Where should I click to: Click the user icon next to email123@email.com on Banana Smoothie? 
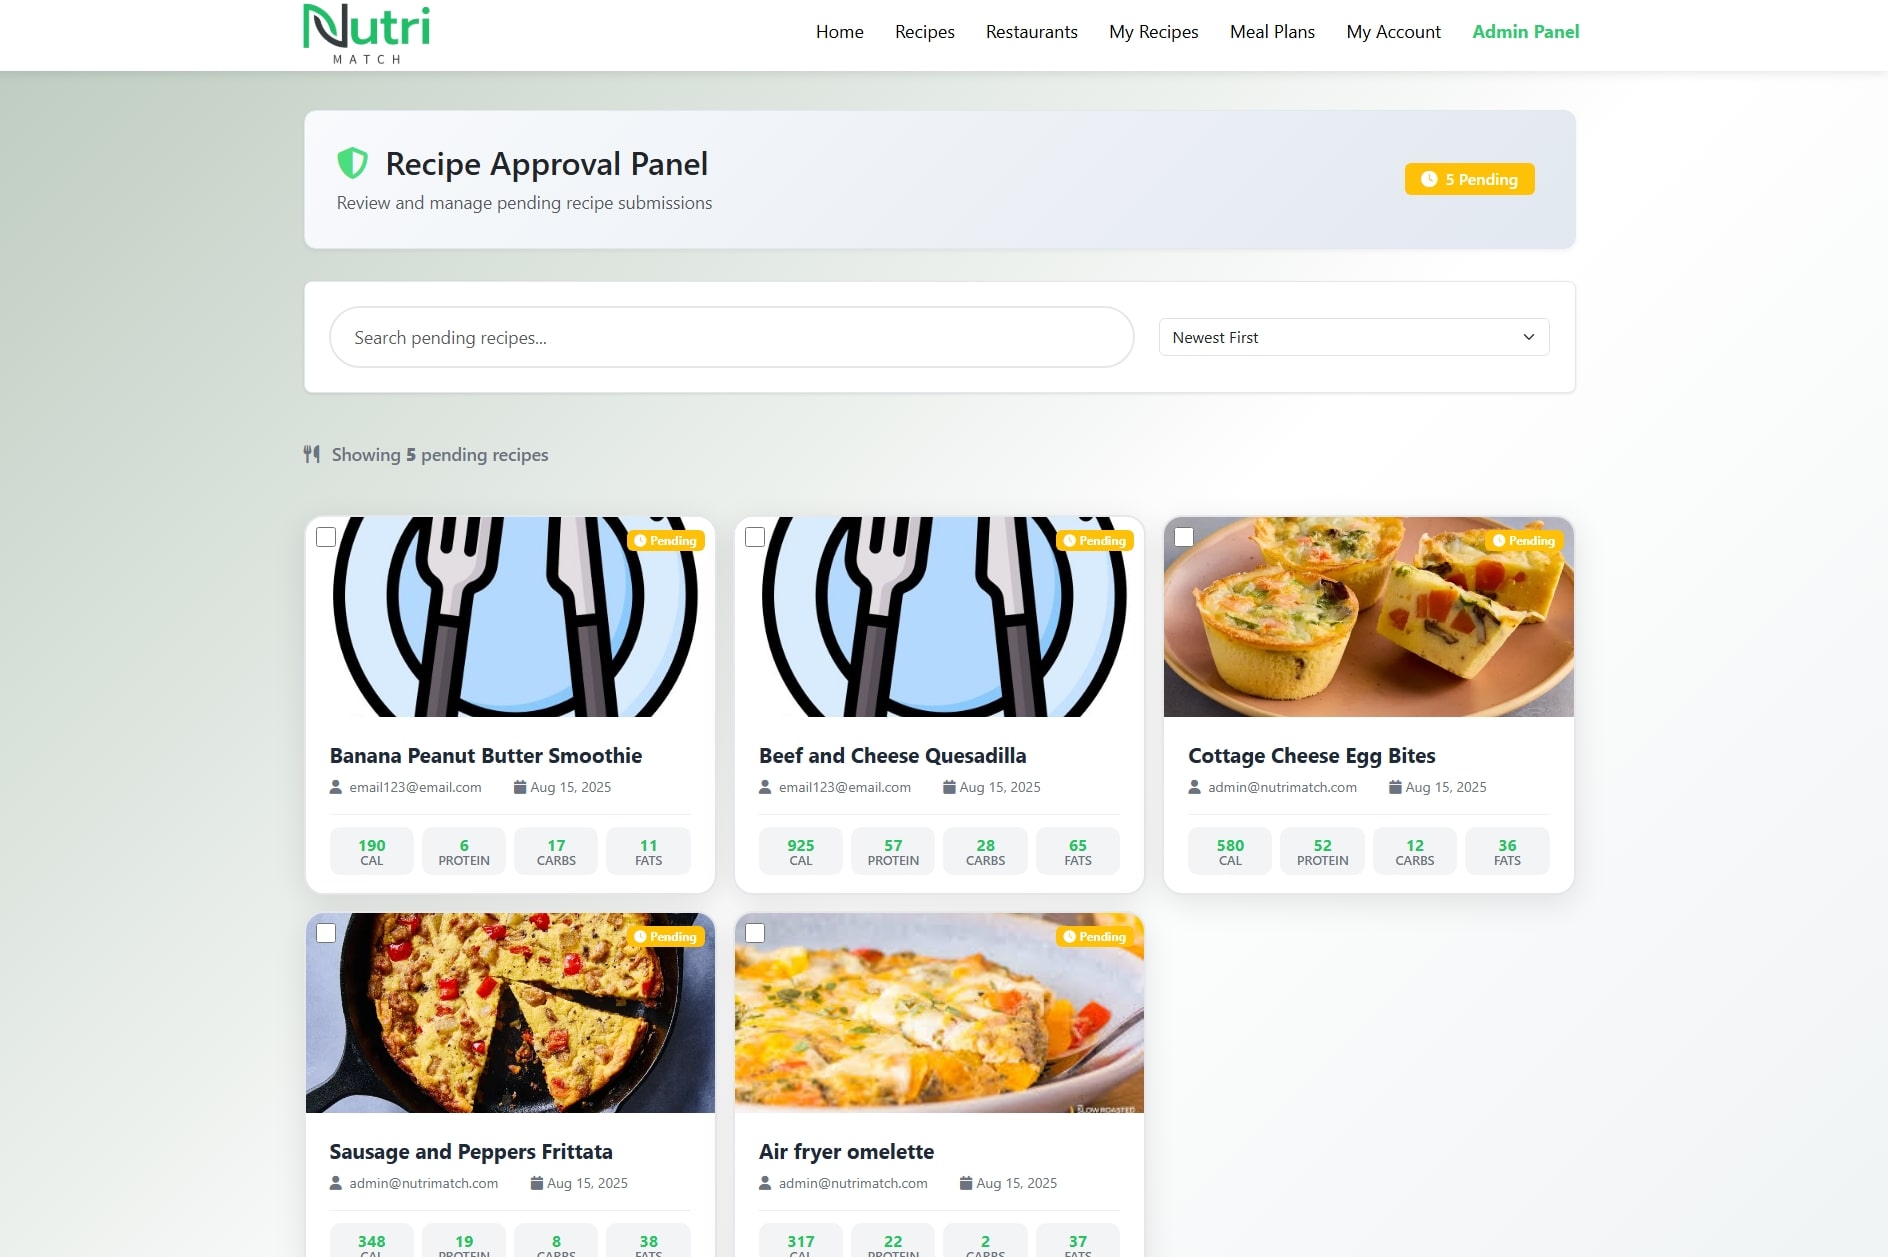[x=336, y=787]
